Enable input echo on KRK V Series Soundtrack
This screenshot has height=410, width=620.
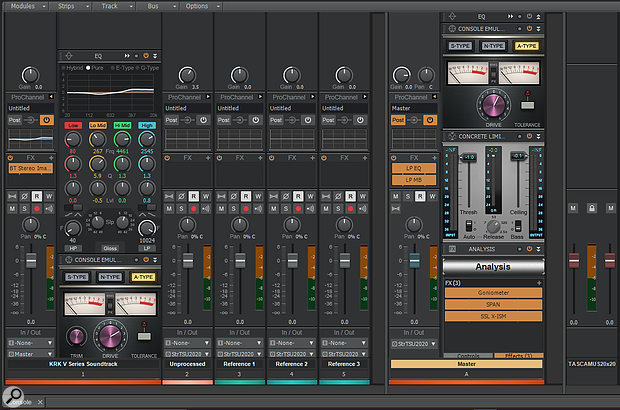(x=49, y=208)
